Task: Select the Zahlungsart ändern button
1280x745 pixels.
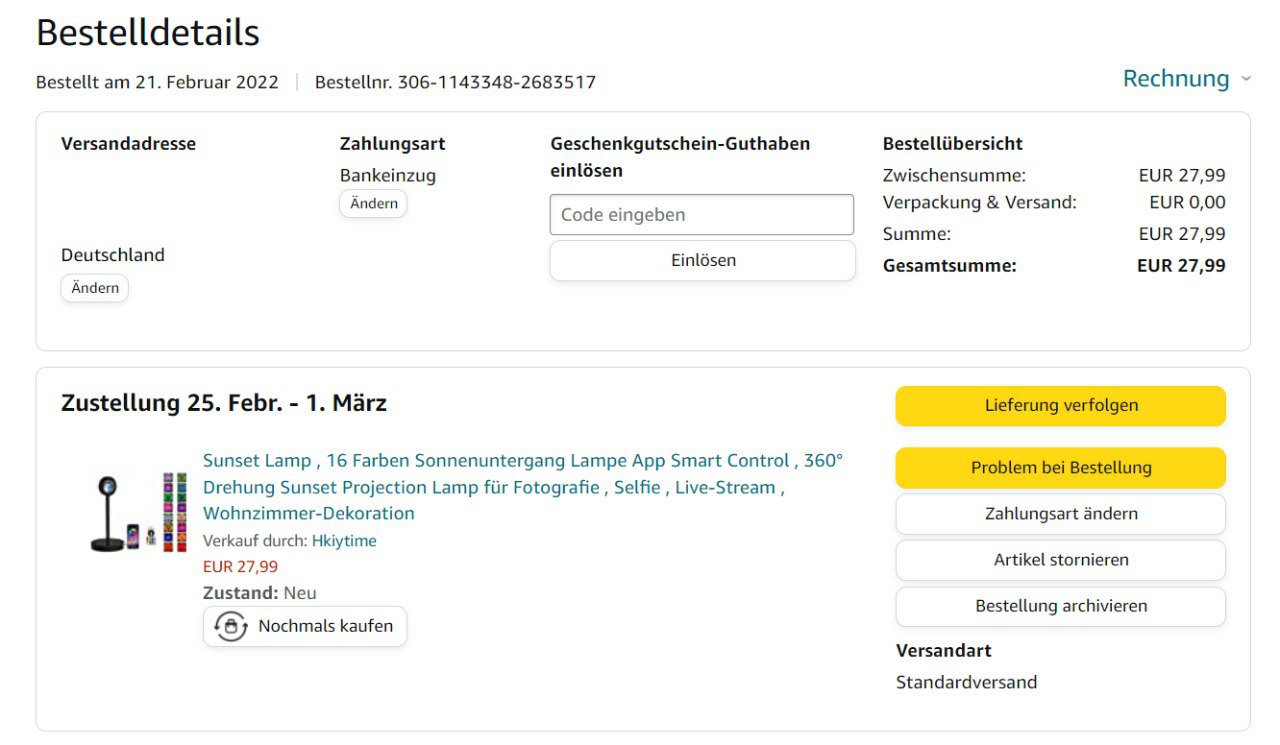Action: click(1060, 514)
